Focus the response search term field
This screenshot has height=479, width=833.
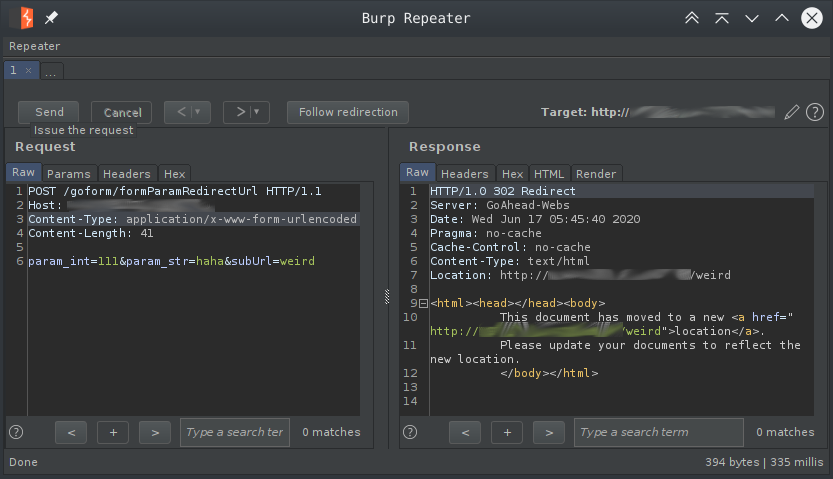pyautogui.click(x=658, y=432)
